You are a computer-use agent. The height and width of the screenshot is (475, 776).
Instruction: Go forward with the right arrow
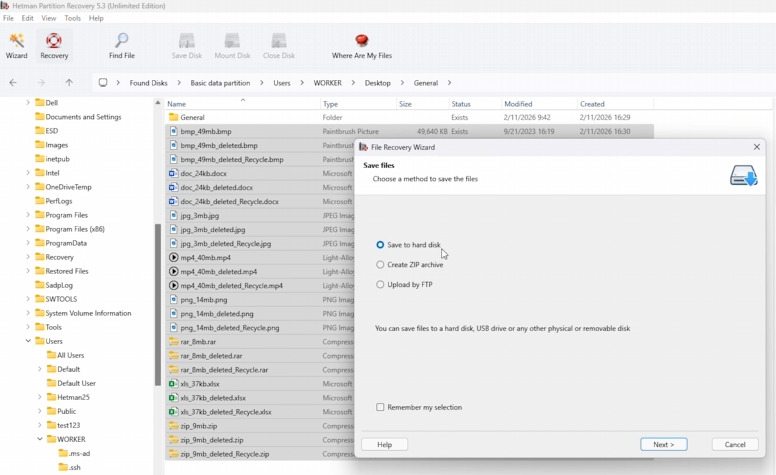click(x=41, y=83)
